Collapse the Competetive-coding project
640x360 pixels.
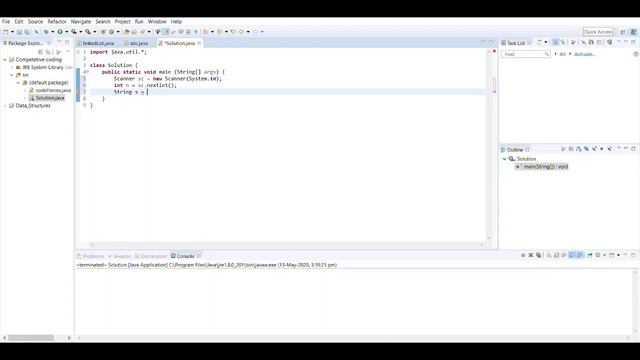point(5,60)
